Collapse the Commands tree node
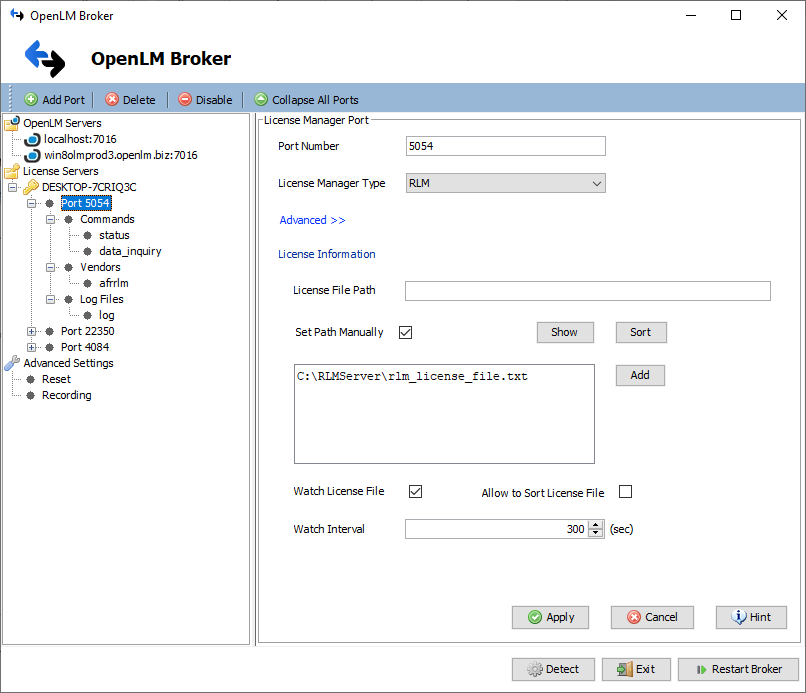Viewport: 806px width, 693px height. point(51,219)
